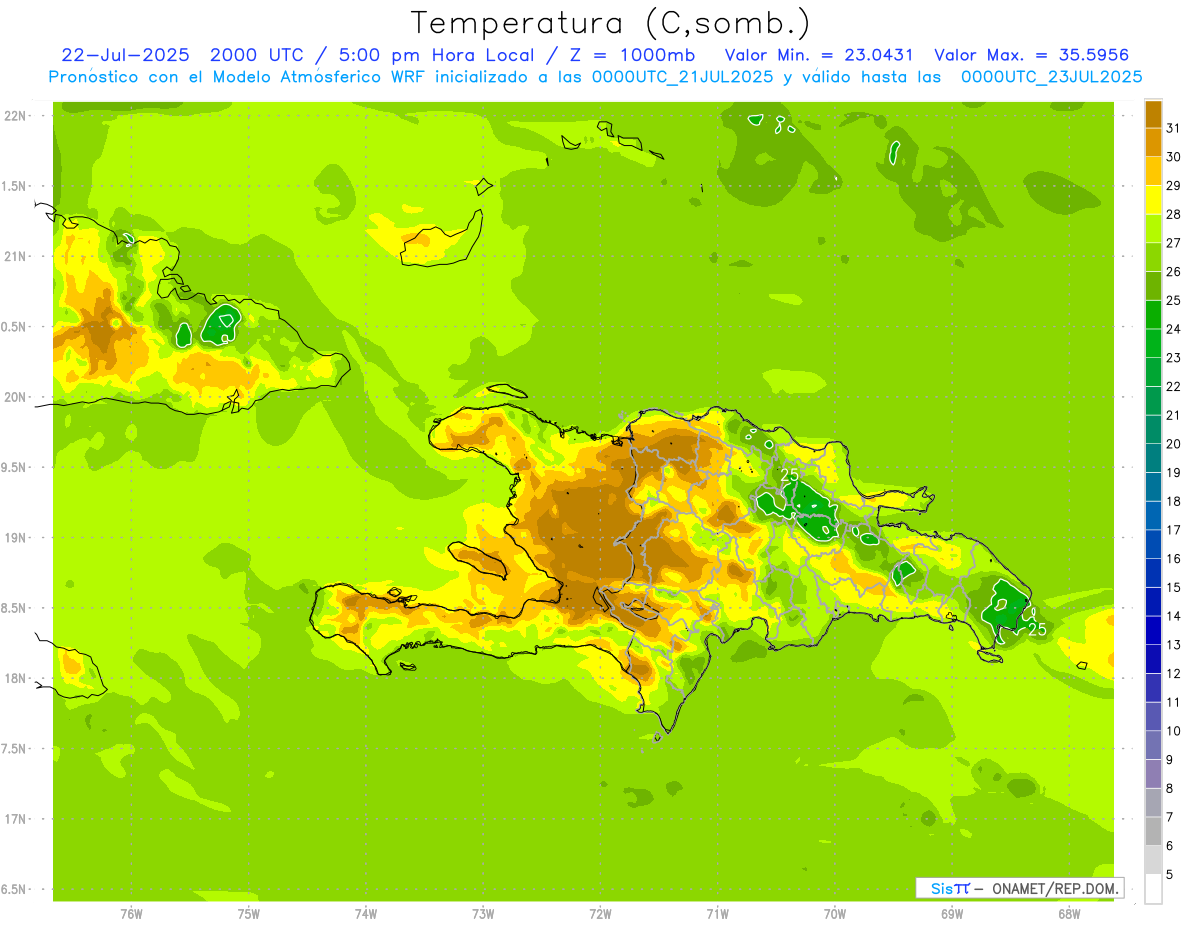This screenshot has width=1200, height=927.
Task: Click the legend value '11'
Action: 1174,702
